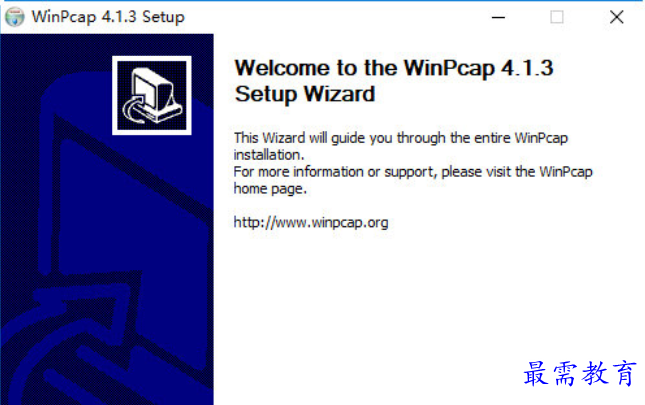Viewport: 645px width, 405px height.
Task: Click the 'Welcome to the WinPcap 4.1.3' heading line
Action: pos(394,68)
